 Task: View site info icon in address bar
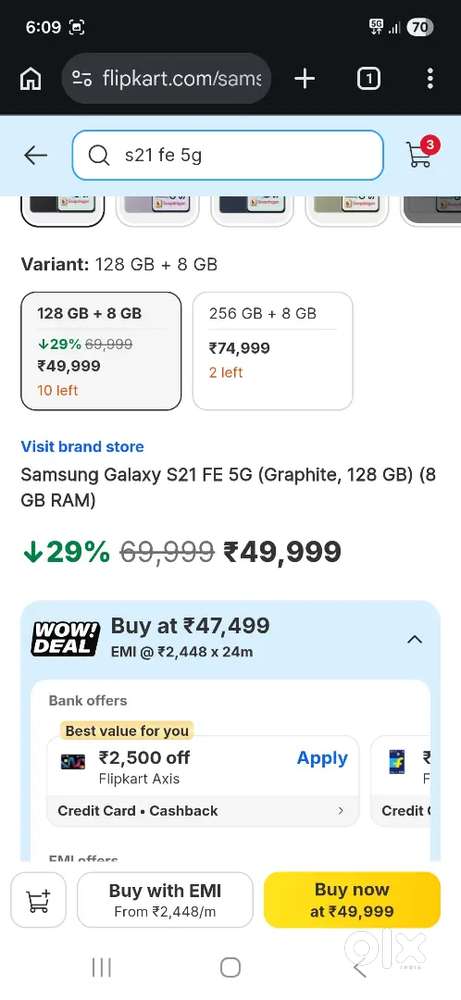[x=82, y=79]
